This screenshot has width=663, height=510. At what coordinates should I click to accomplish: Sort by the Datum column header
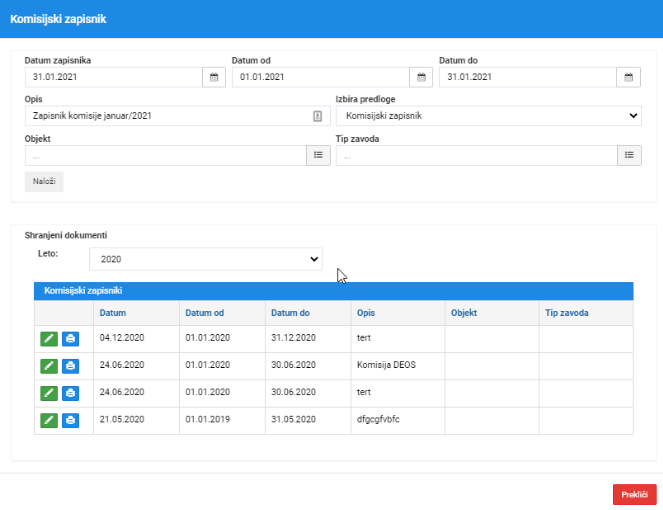coord(112,313)
